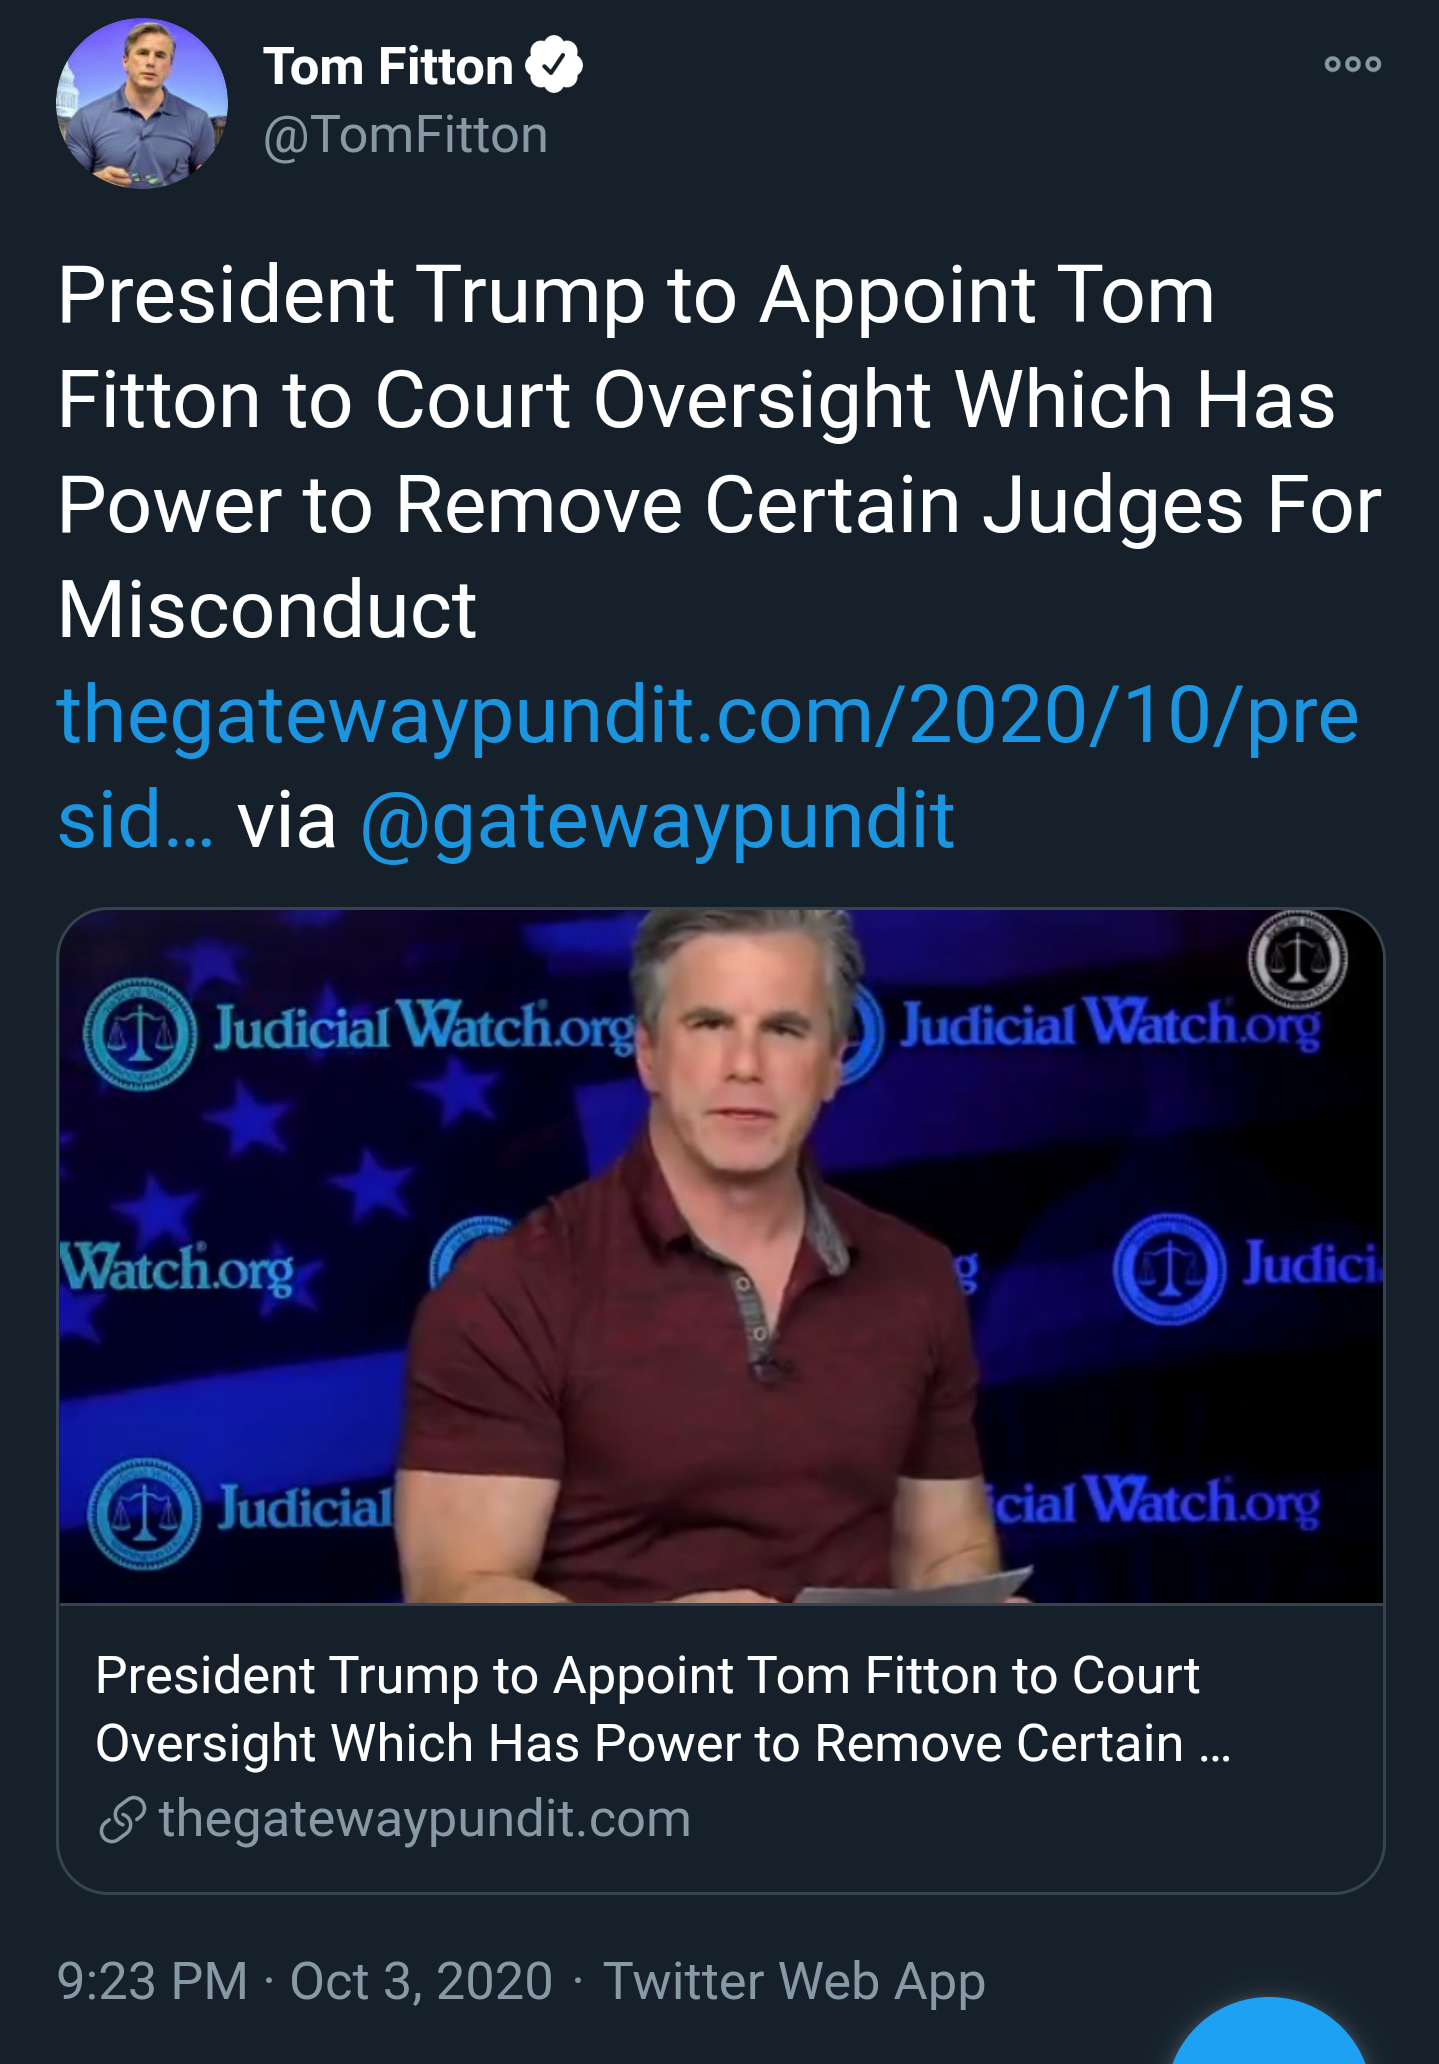Open the thegatewaypundit.com/2020/10 link in tweet
Screen dimensions: 1439x2064
tap(706, 716)
